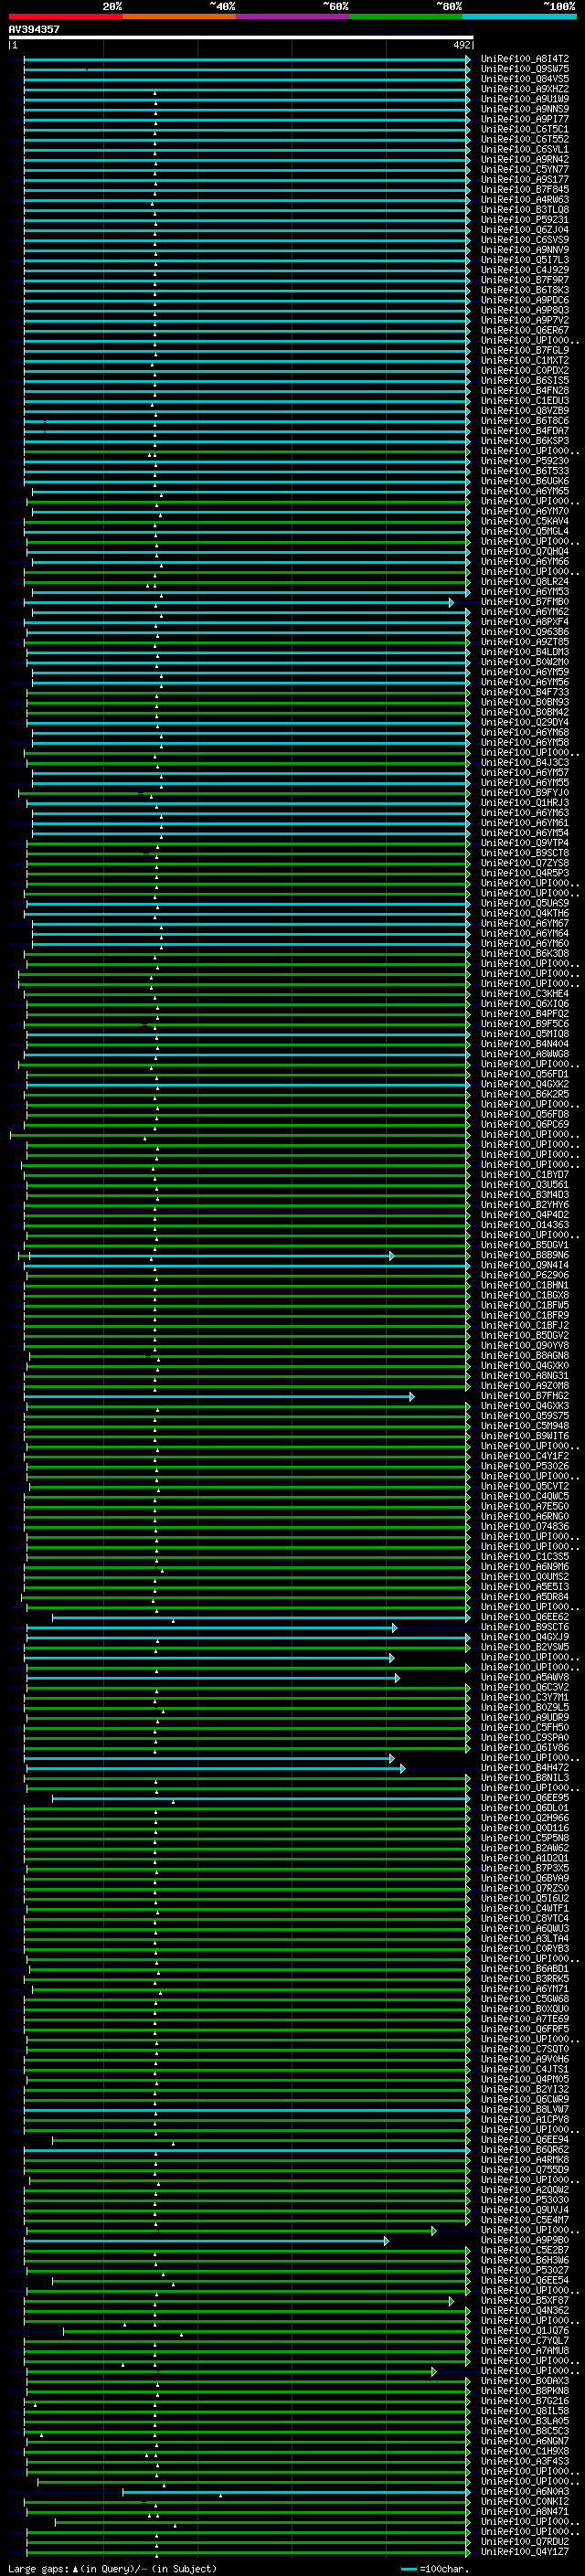This screenshot has width=585, height=2576.
Task: Select the UniRef100_C6SVL1 label
Action: 525,149
